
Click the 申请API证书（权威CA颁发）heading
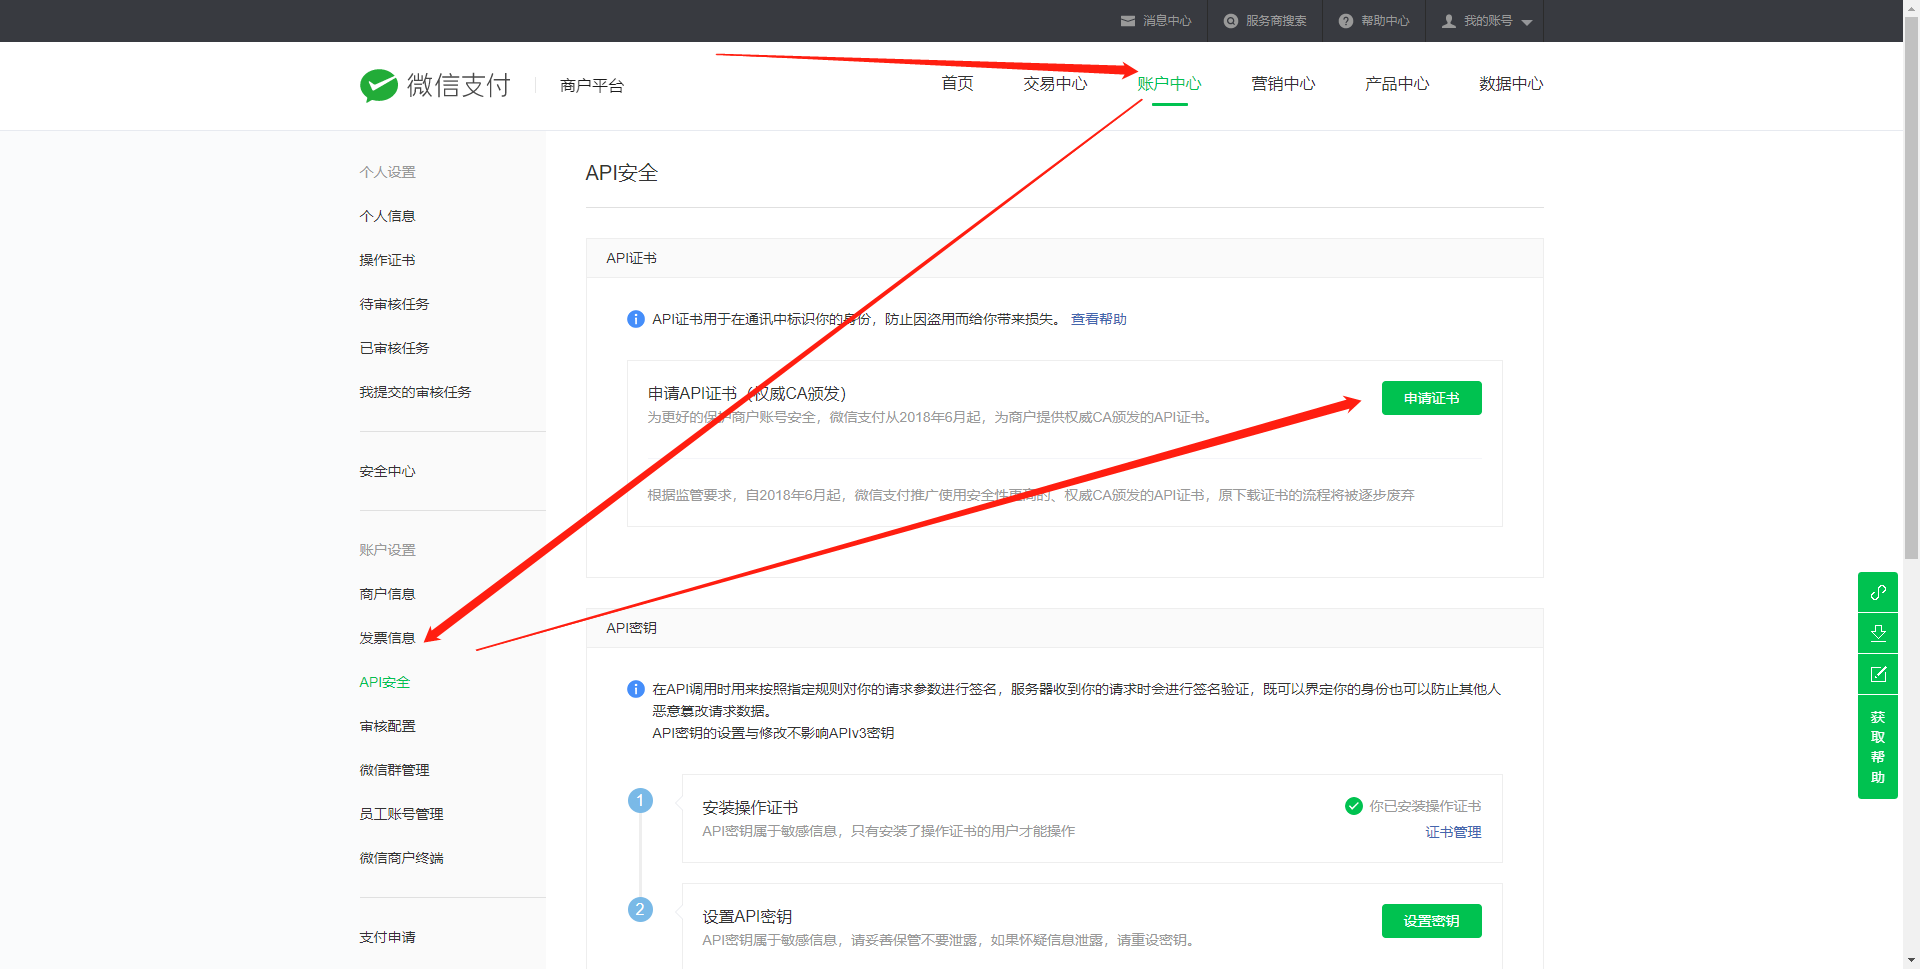(x=747, y=393)
